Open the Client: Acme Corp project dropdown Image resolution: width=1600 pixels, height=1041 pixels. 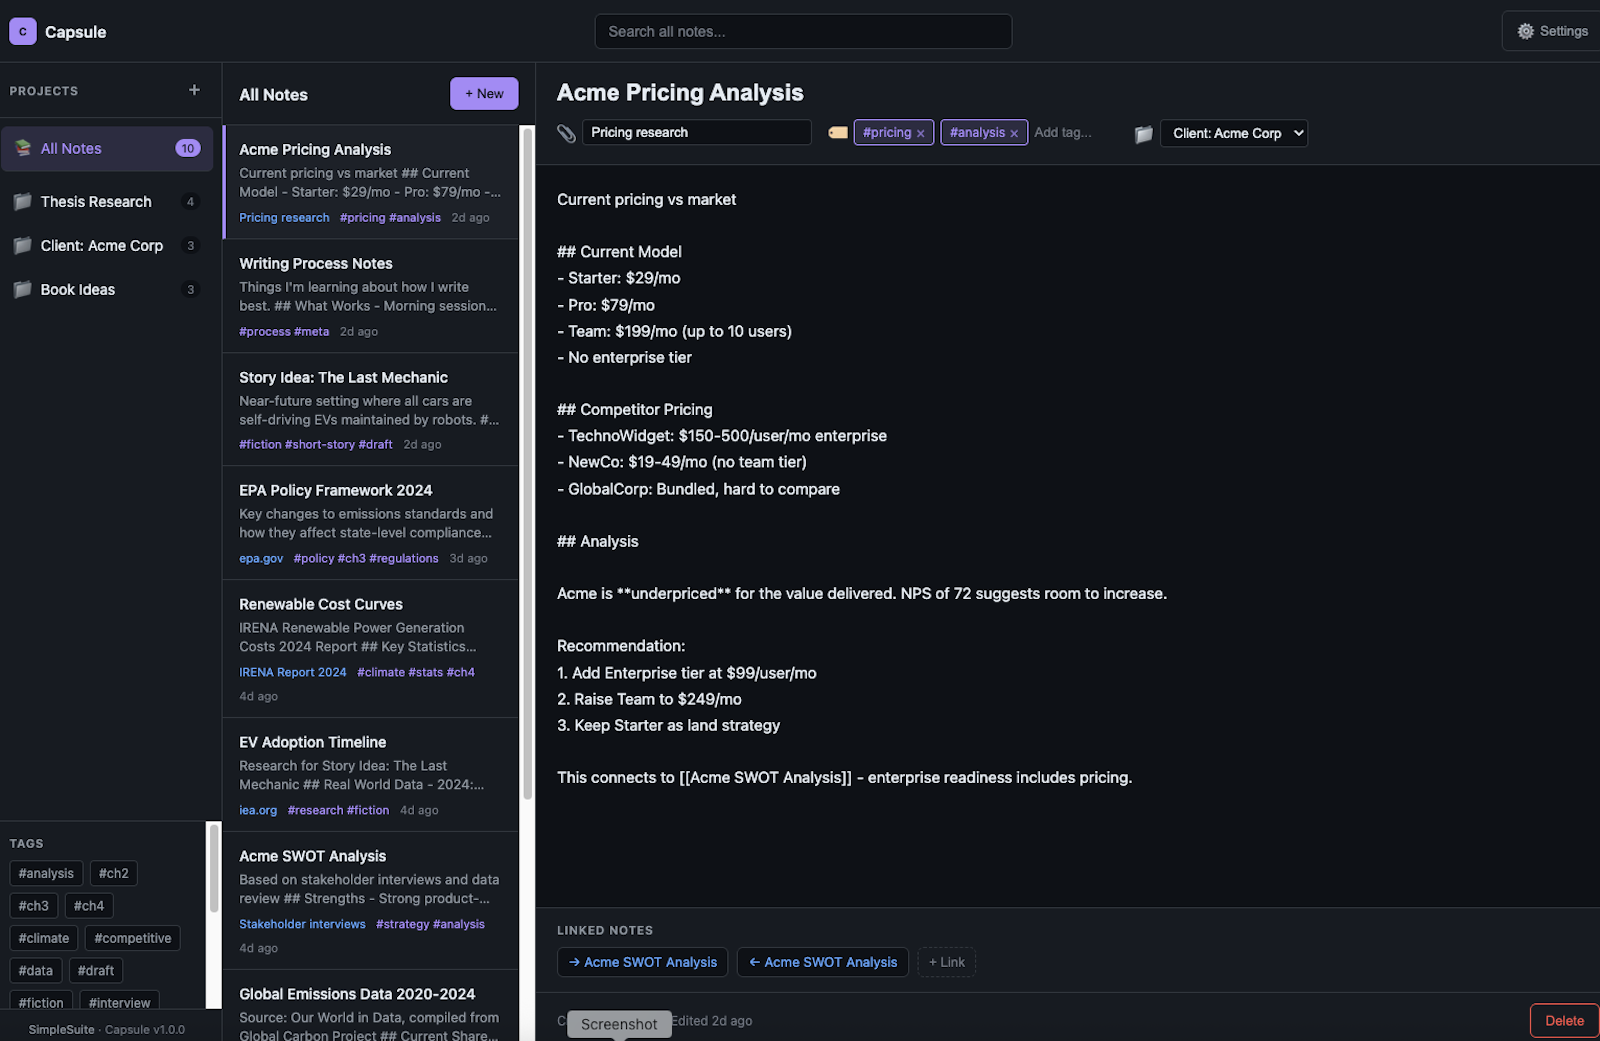(1233, 132)
